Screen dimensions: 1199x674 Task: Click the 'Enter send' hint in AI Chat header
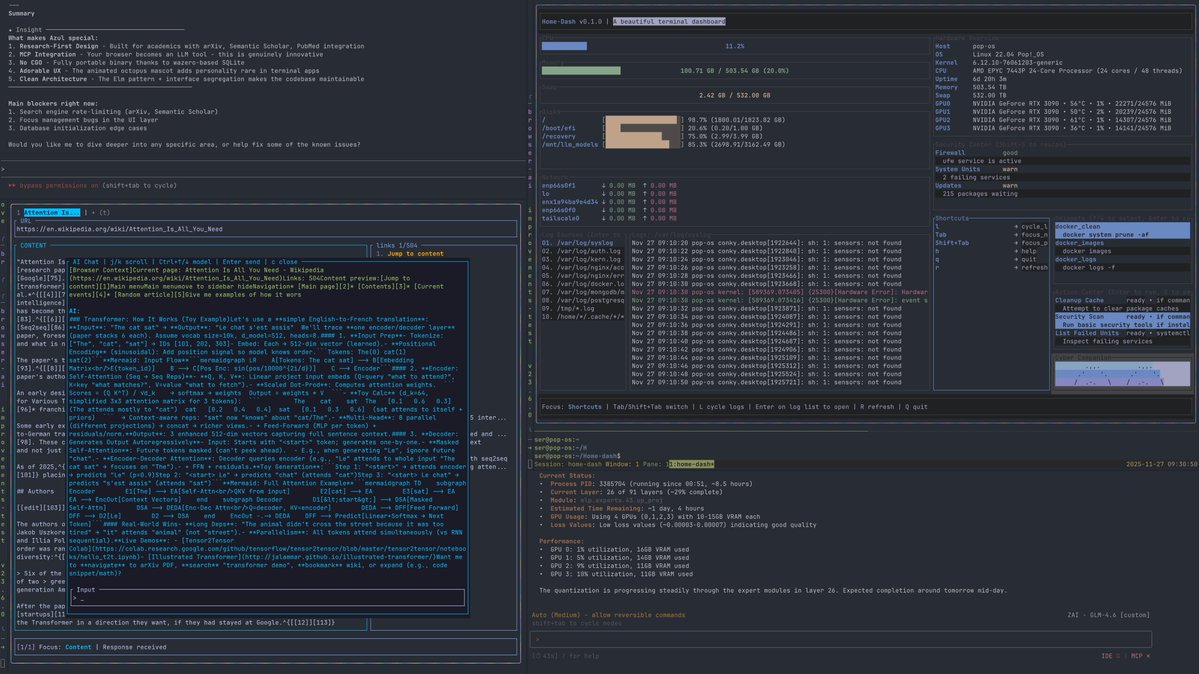click(242, 262)
